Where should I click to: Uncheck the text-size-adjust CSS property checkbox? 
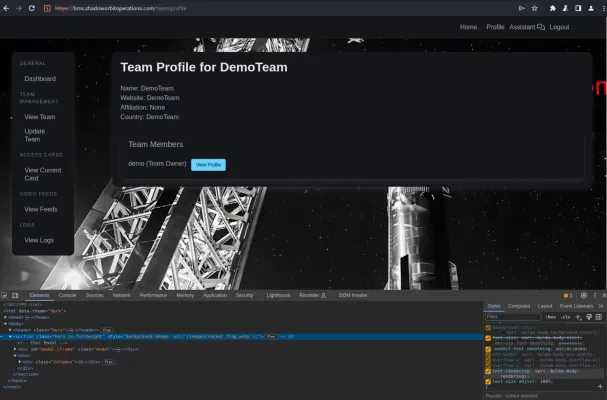488,381
